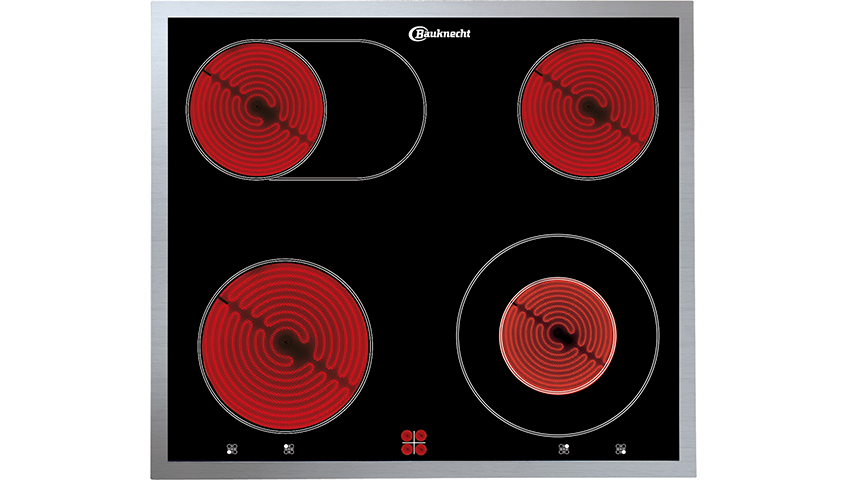Select the large front-left heating element
Image resolution: width=848 pixels, height=480 pixels.
[x=286, y=345]
